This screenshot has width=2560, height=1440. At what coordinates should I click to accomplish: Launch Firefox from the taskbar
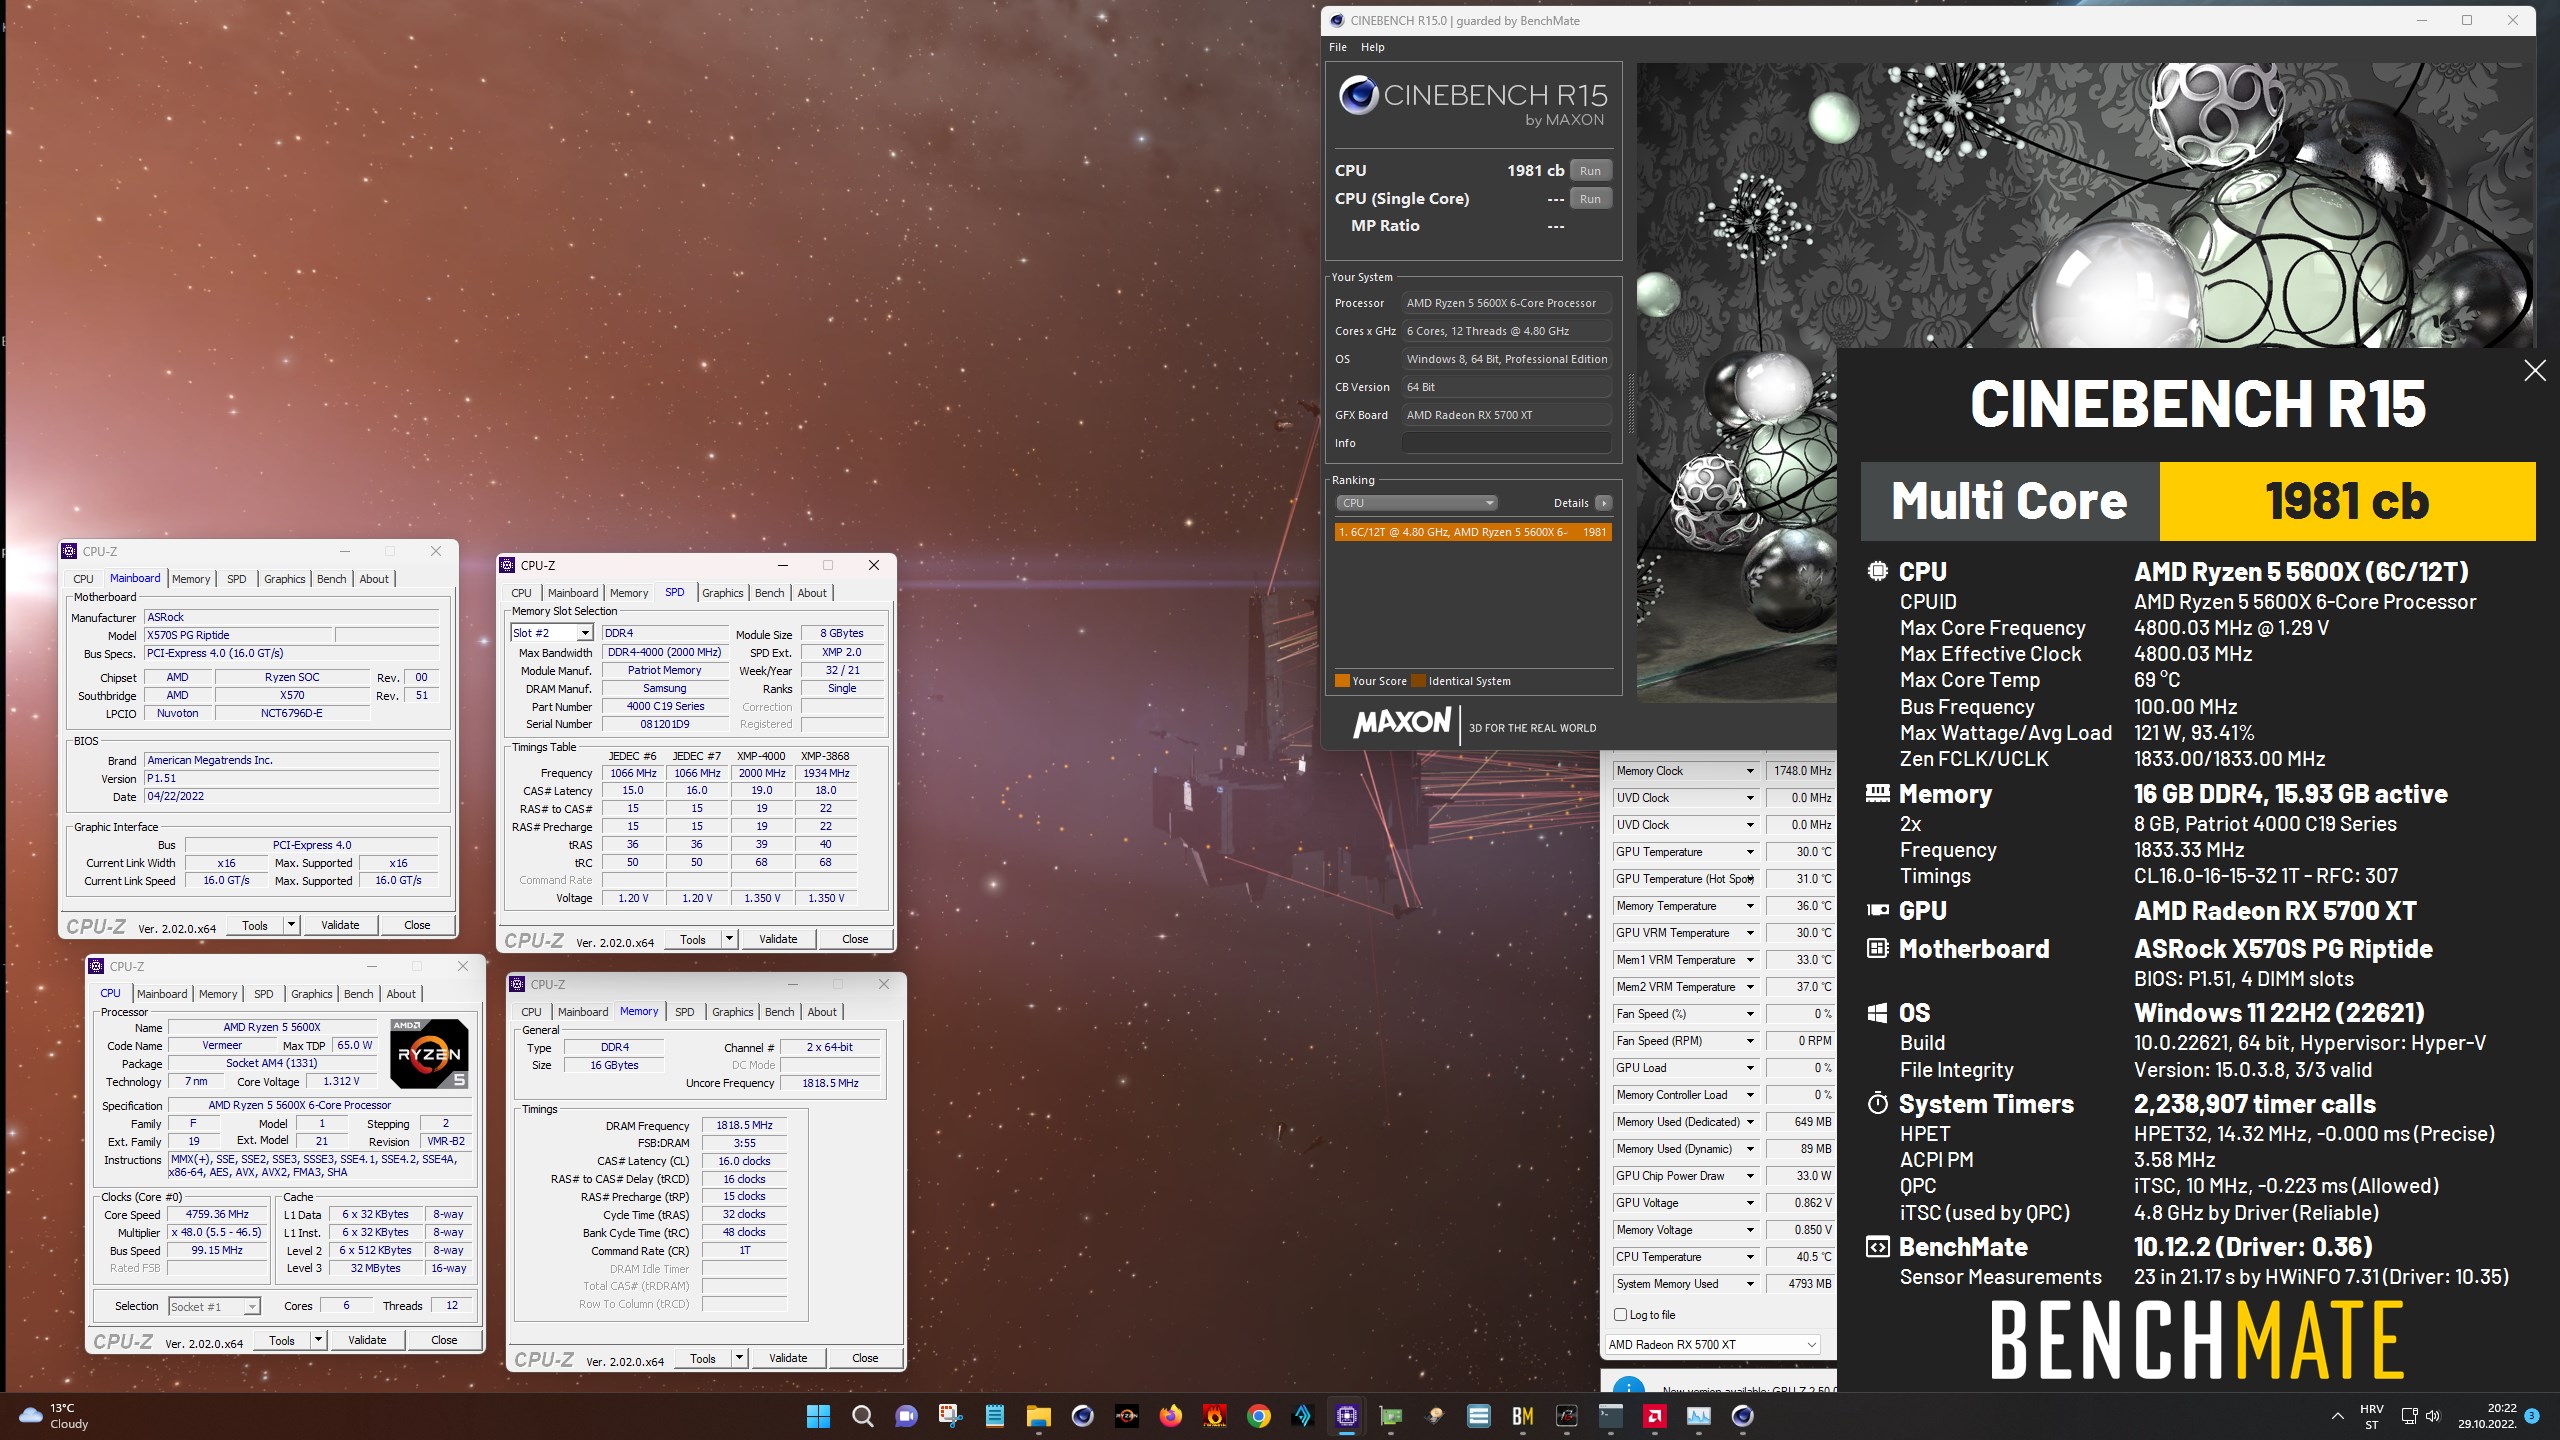[1170, 1416]
